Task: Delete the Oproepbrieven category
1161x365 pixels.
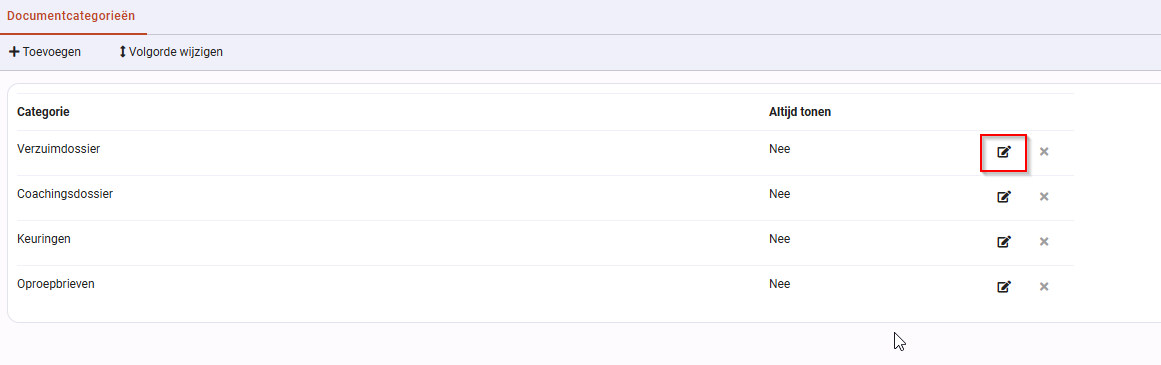Action: pos(1044,287)
